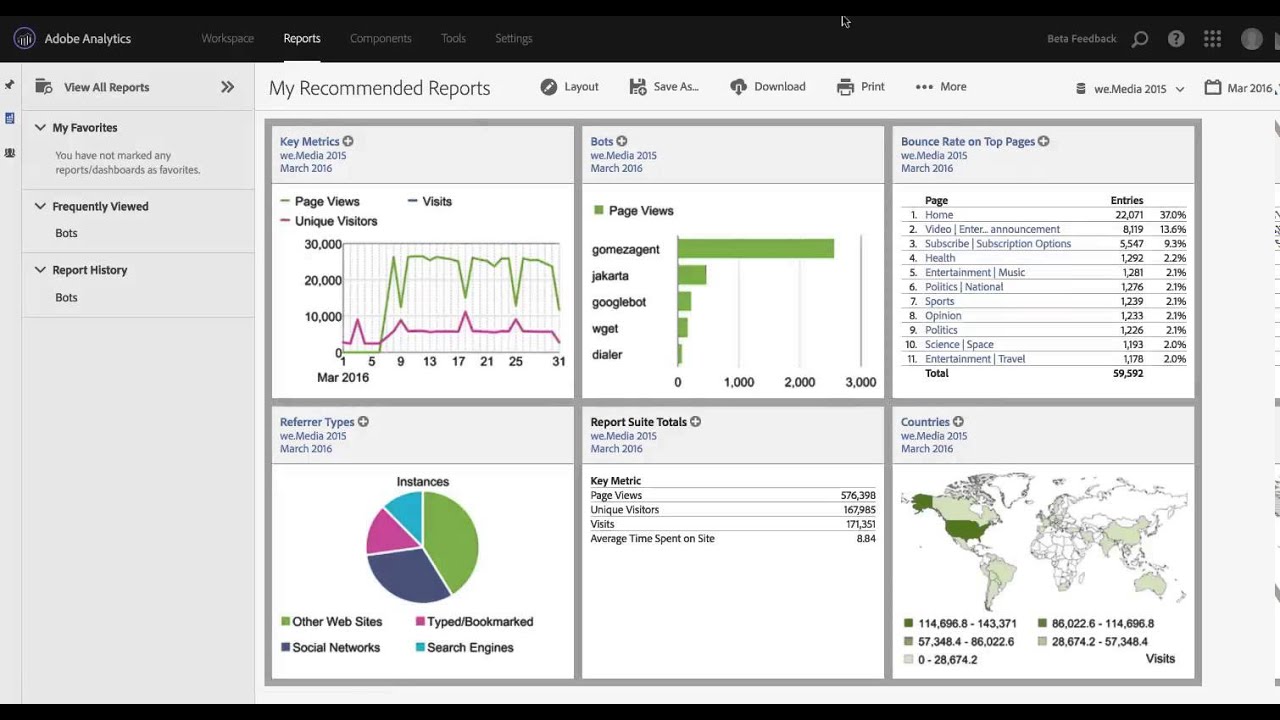
Task: Open the Subscribe | Subscription Options page link
Action: tap(997, 244)
